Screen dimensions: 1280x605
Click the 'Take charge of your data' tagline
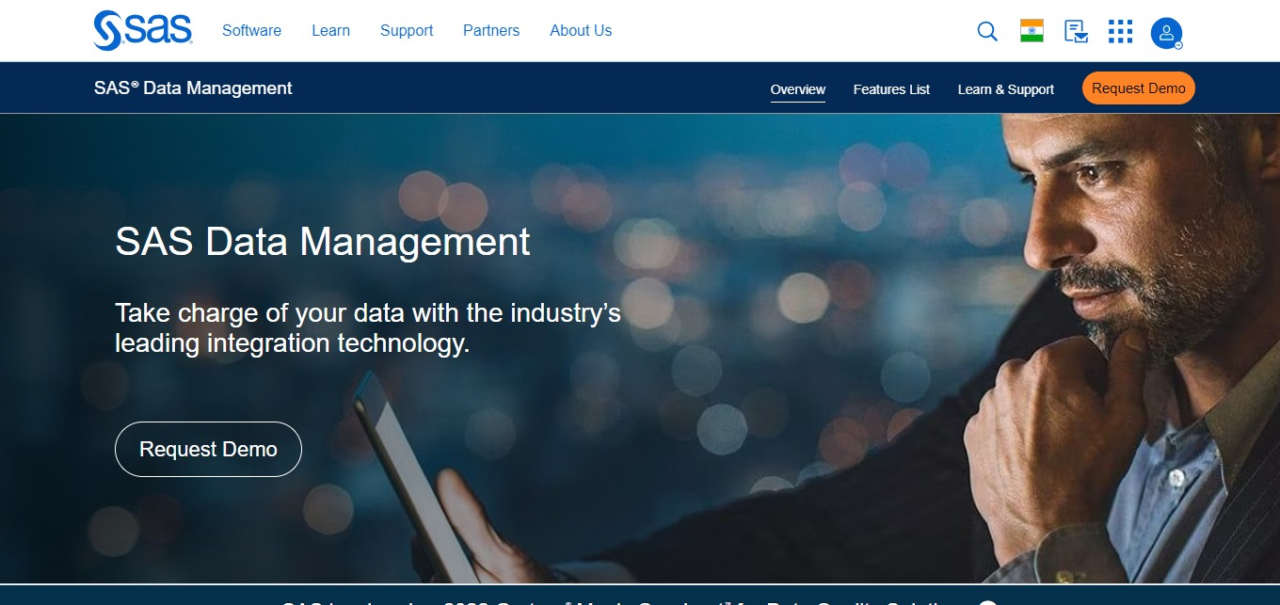point(368,328)
